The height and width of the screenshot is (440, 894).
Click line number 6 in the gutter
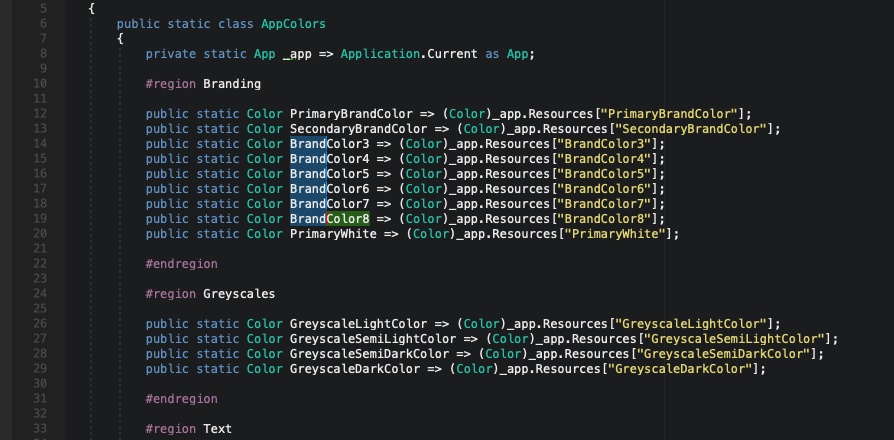tap(44, 24)
